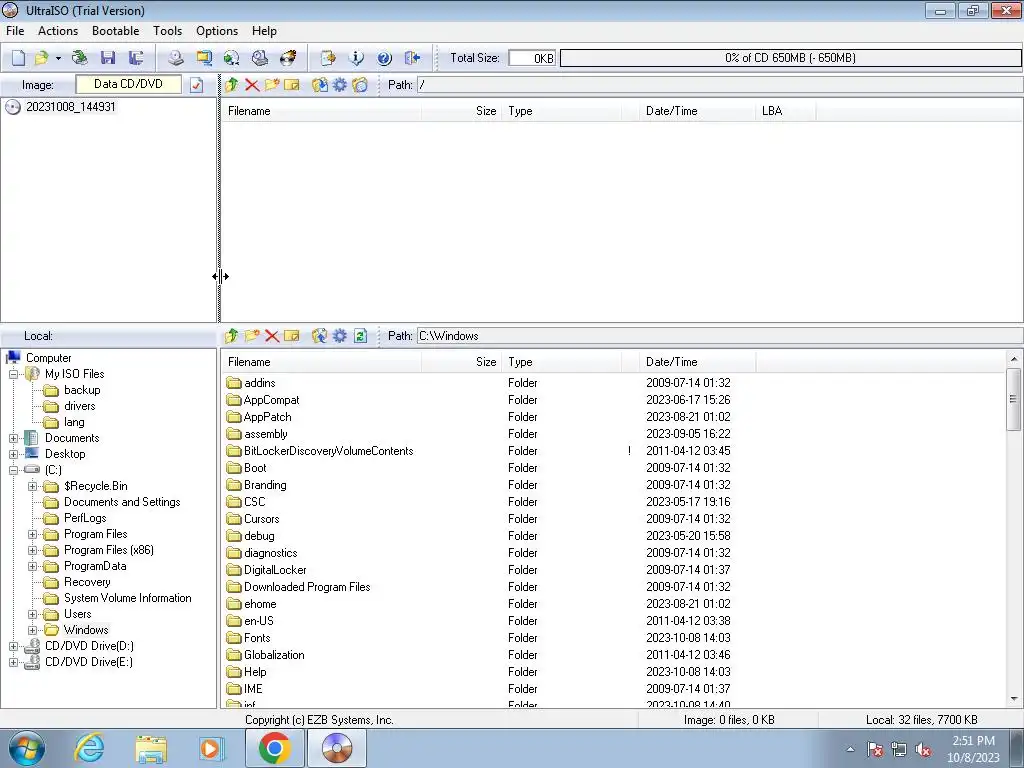Click the CD capacity progress bar

[790, 58]
